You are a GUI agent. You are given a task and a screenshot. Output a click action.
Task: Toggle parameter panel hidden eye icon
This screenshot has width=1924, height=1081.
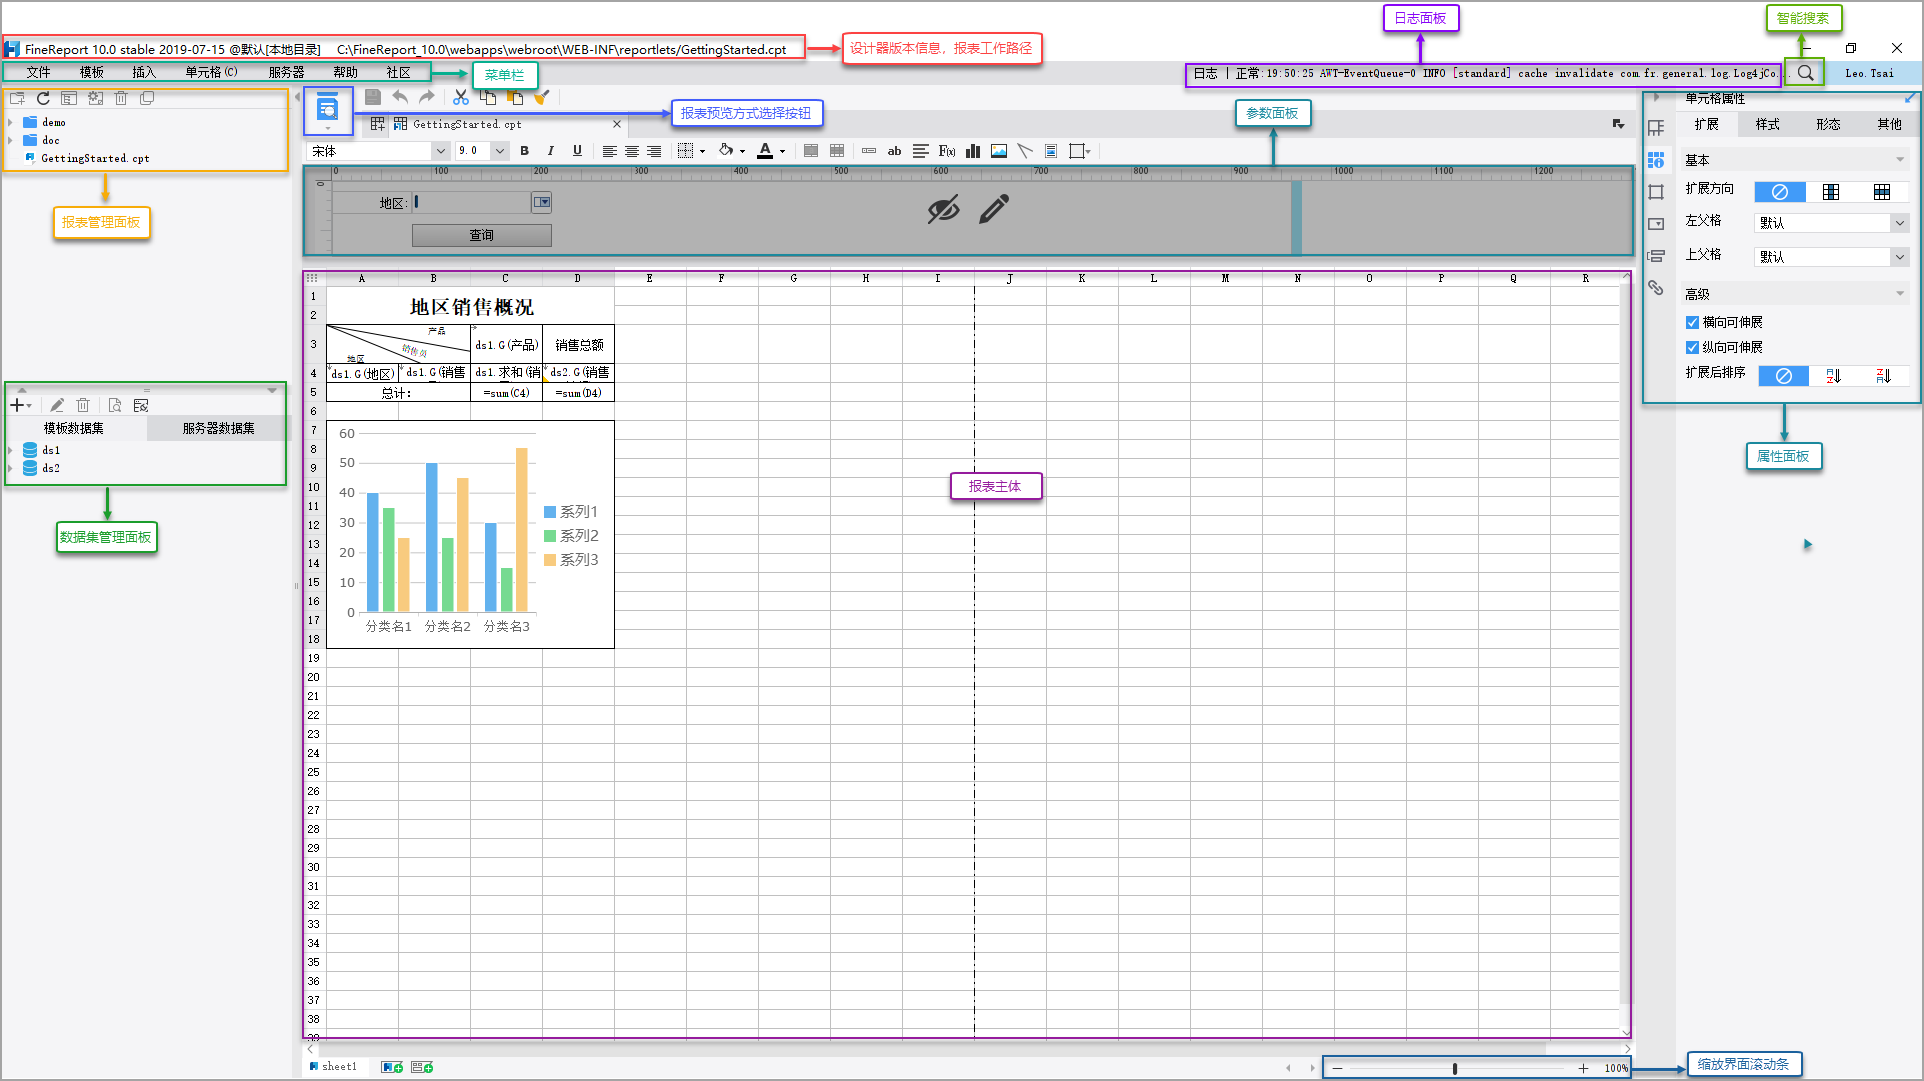point(942,209)
